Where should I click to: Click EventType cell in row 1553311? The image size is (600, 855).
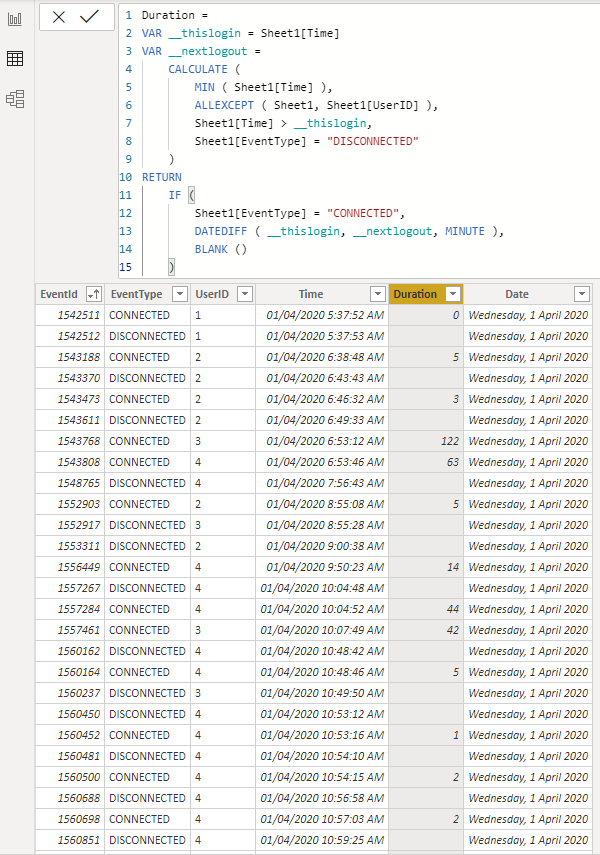click(147, 546)
